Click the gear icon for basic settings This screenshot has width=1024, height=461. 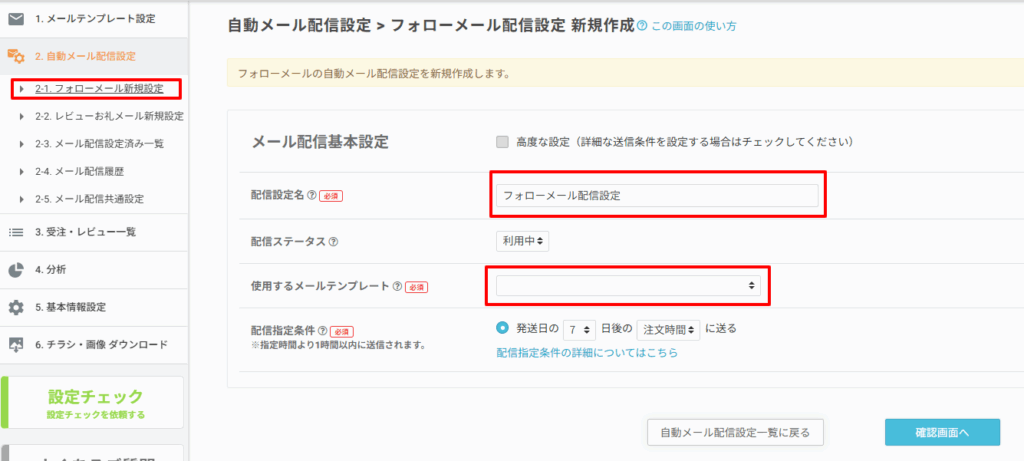coord(16,307)
